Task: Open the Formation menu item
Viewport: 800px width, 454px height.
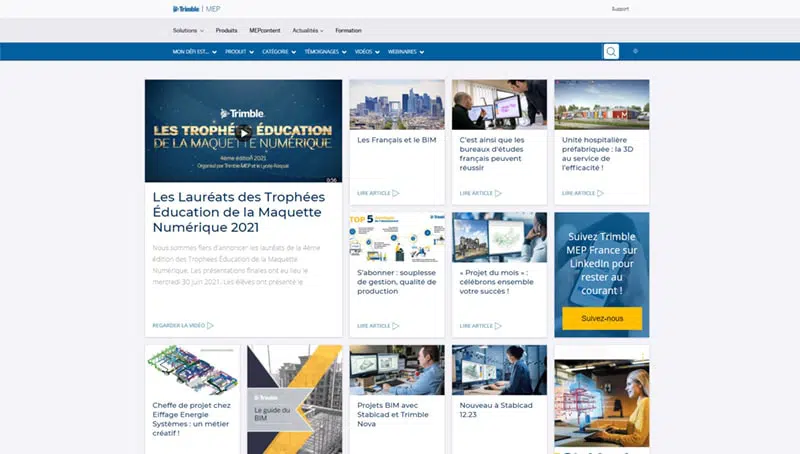Action: pos(348,31)
